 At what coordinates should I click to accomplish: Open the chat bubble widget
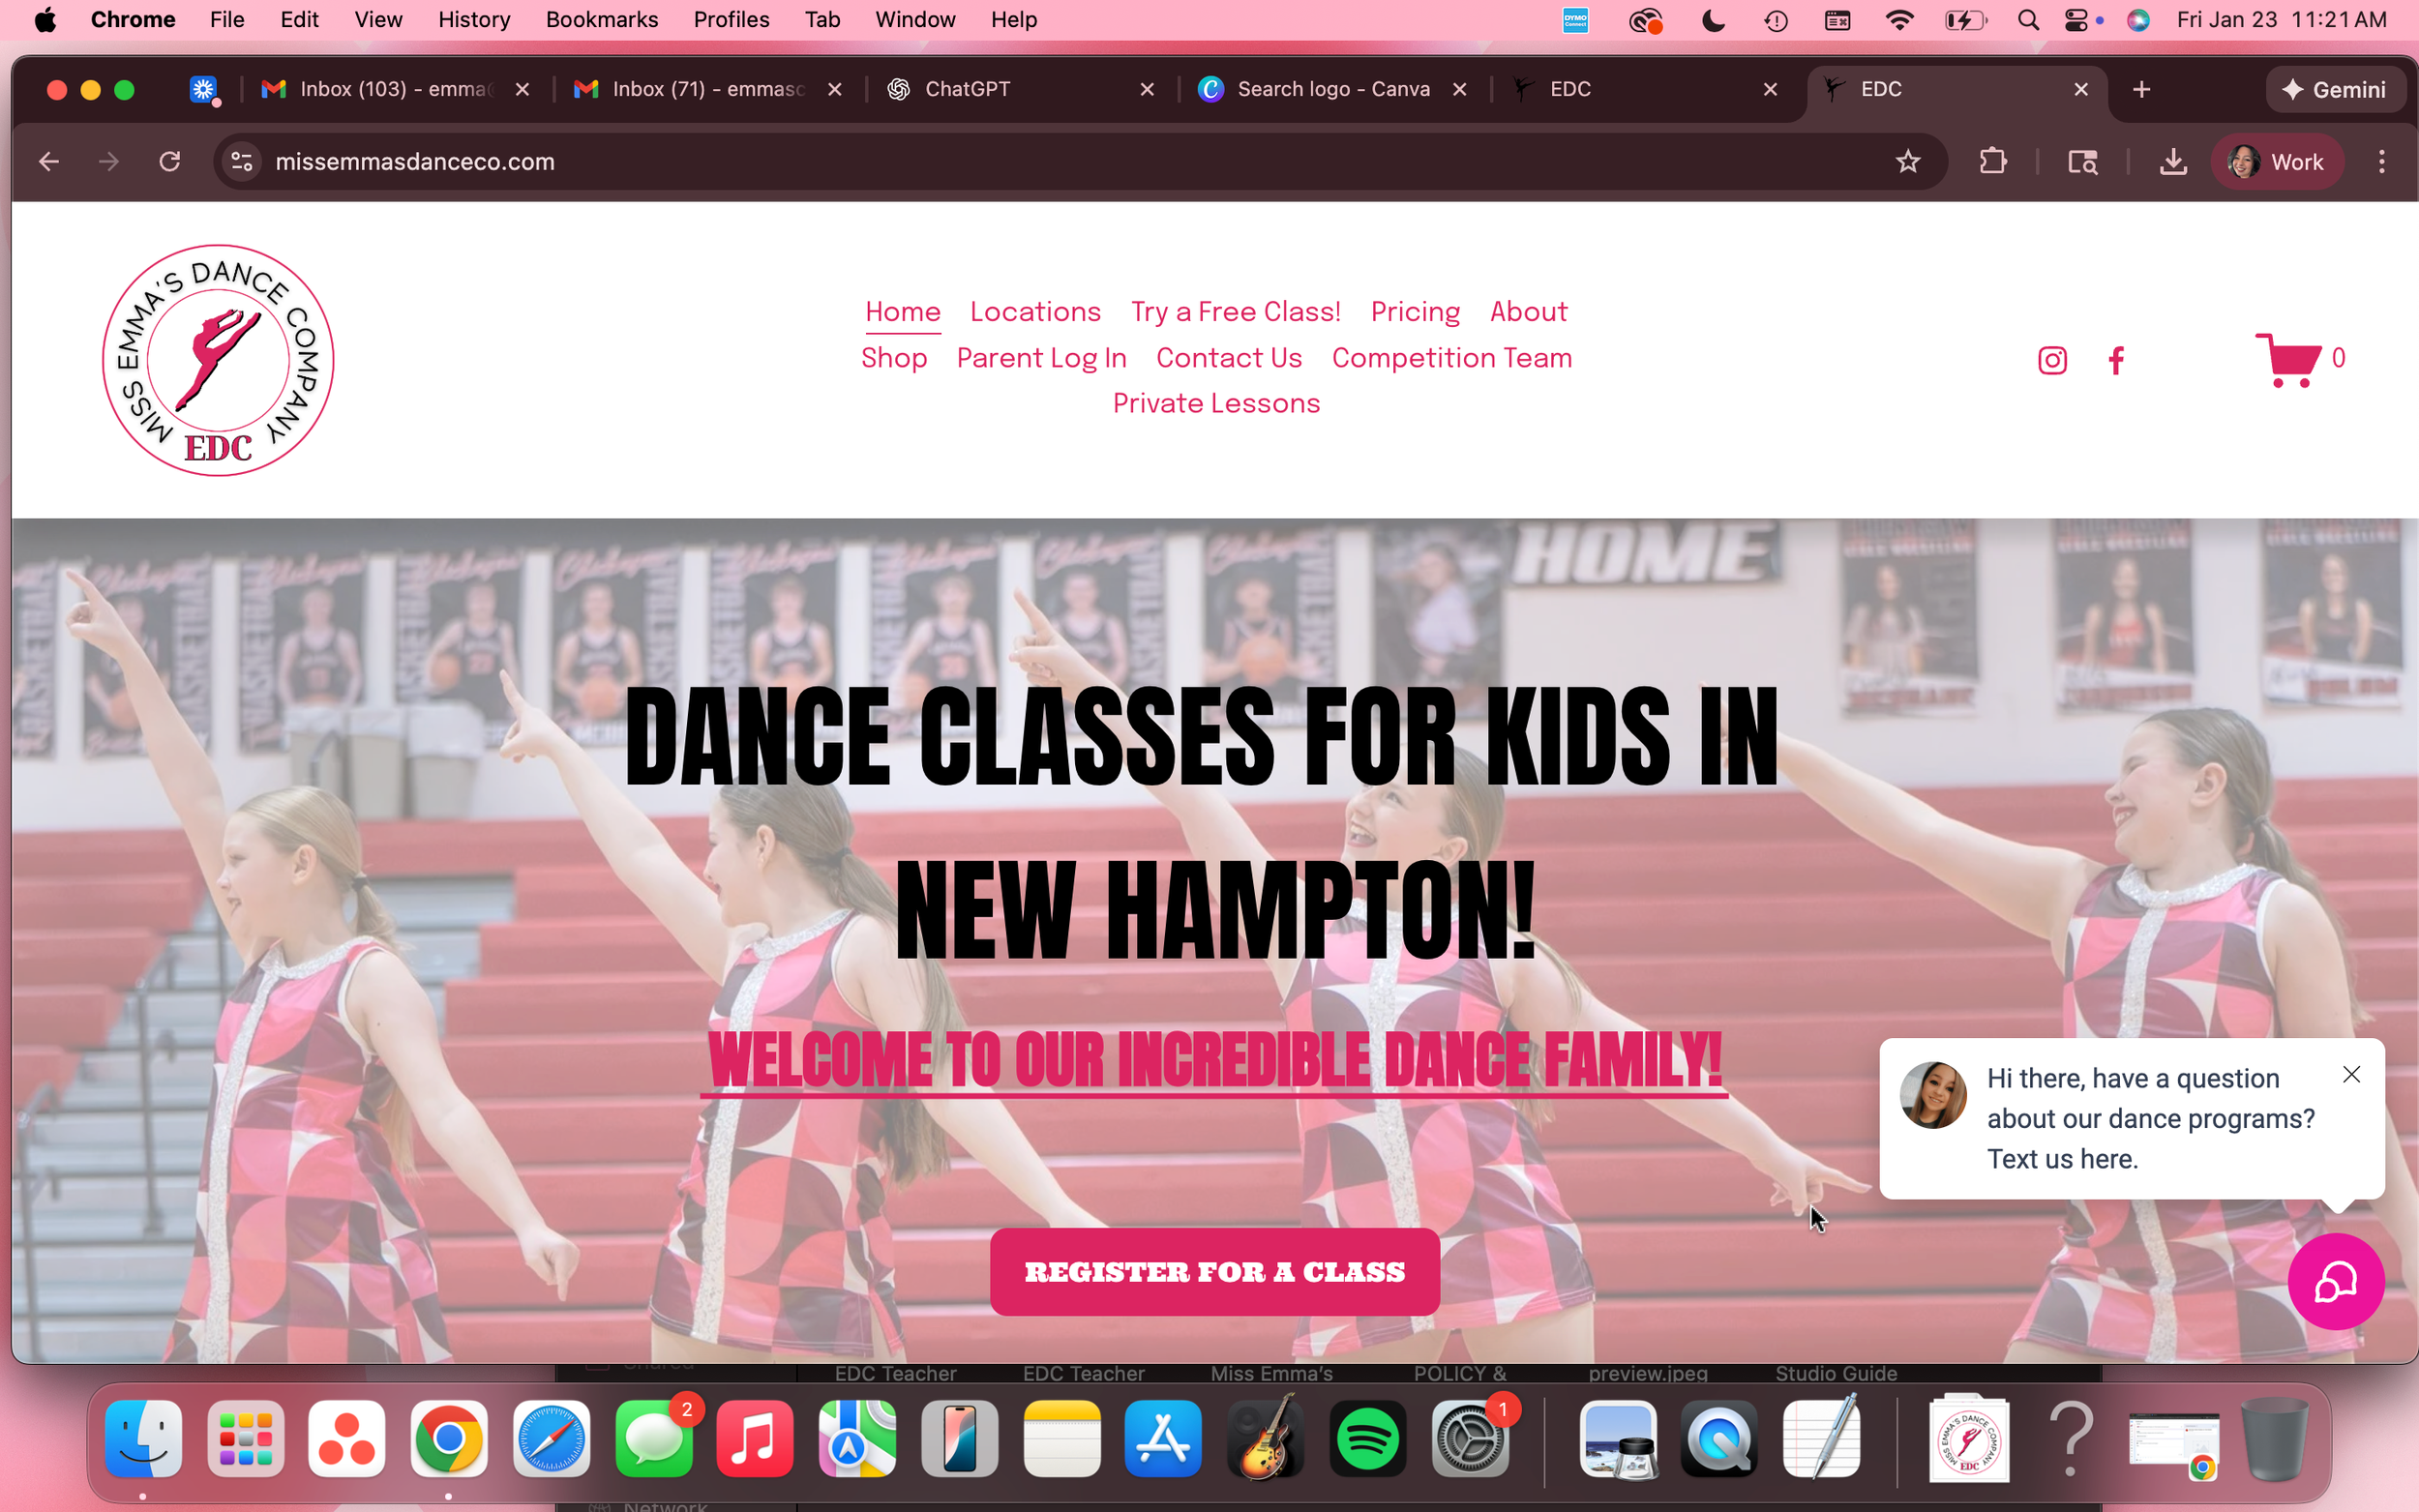[2335, 1282]
